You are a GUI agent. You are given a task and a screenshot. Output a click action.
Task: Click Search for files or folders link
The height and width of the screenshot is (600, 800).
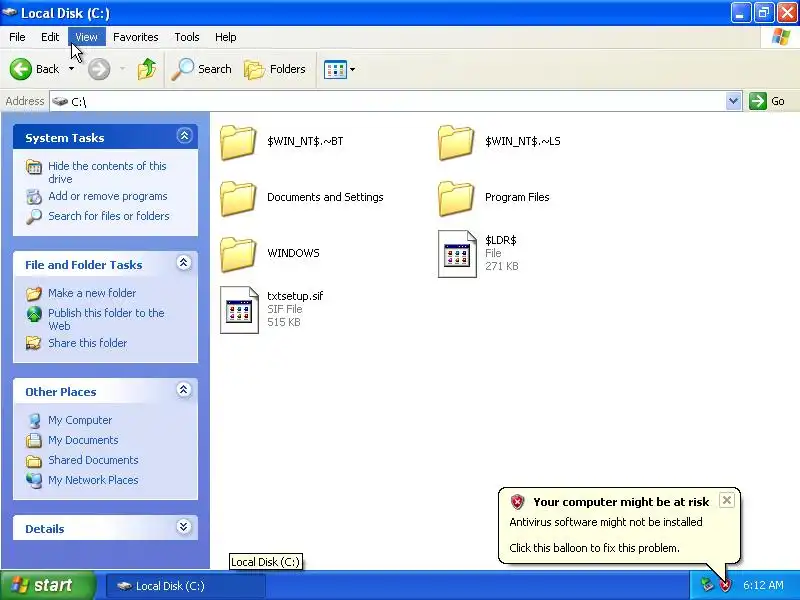[x=109, y=216]
